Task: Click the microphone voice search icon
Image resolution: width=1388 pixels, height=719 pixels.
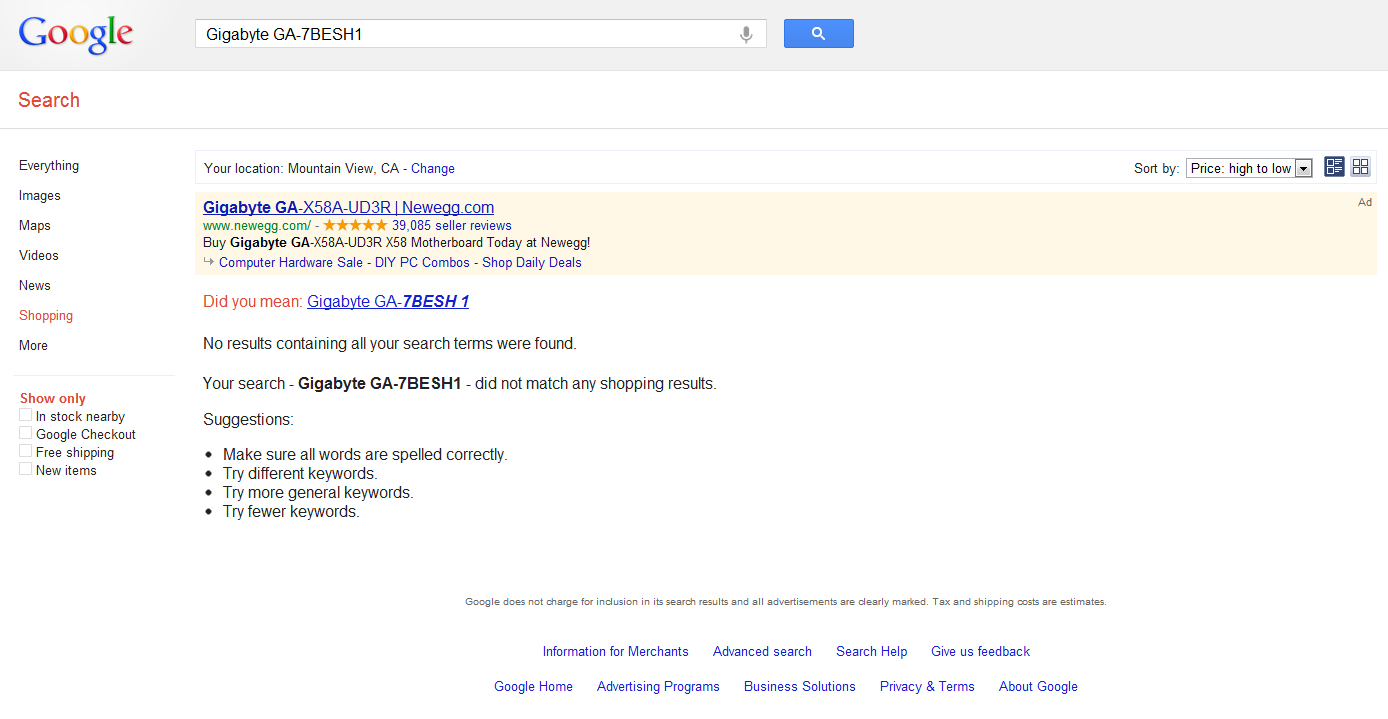Action: point(745,34)
